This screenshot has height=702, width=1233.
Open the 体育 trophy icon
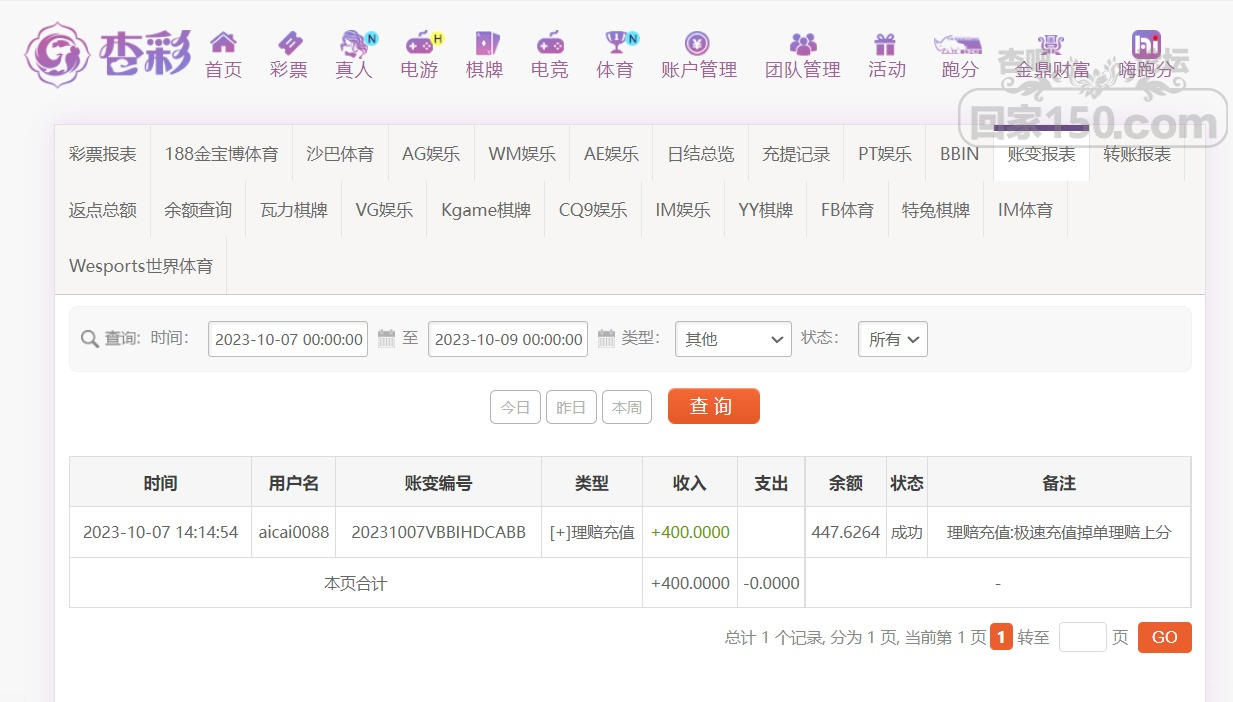(x=616, y=43)
